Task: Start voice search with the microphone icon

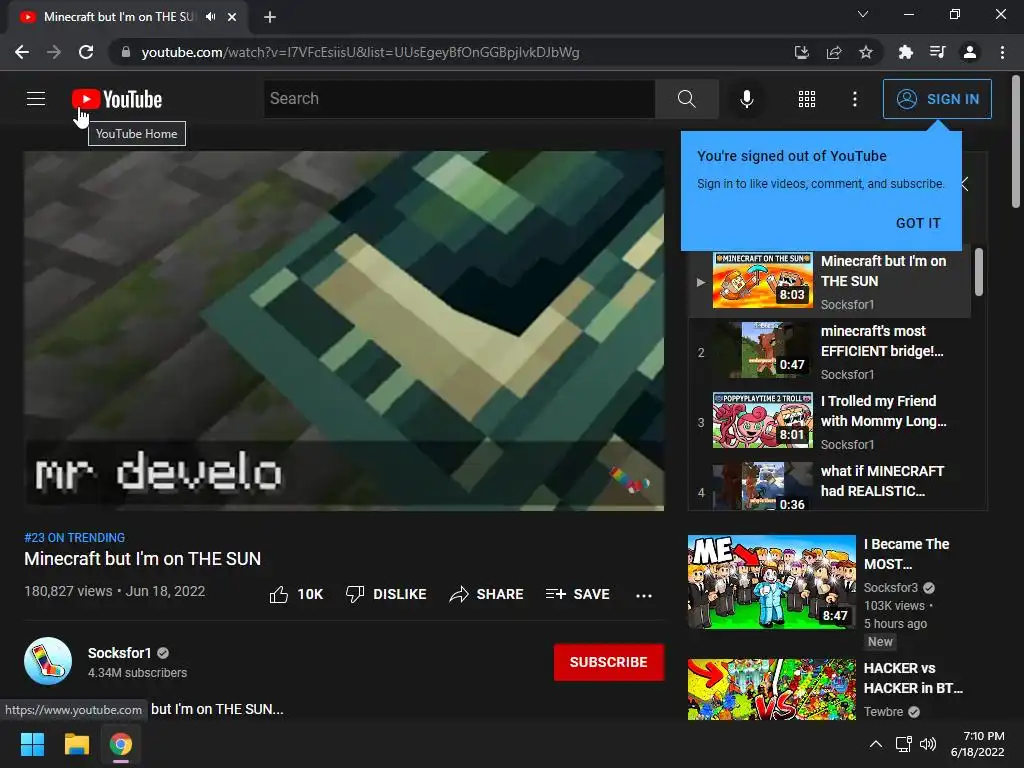Action: [x=746, y=99]
